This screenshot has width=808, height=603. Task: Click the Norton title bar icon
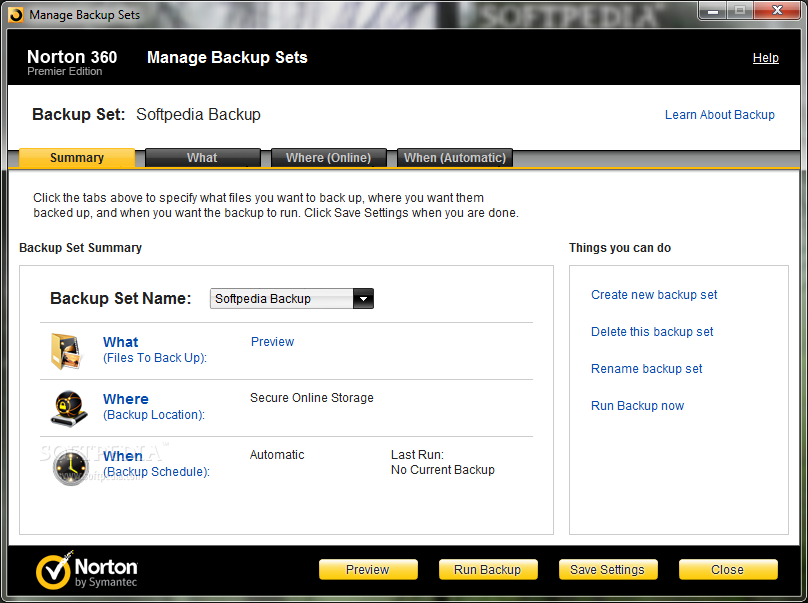(16, 15)
